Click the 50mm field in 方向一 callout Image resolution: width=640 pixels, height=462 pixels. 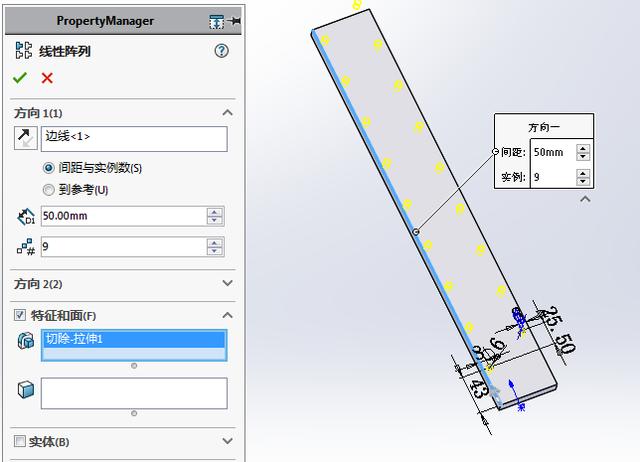[x=553, y=152]
